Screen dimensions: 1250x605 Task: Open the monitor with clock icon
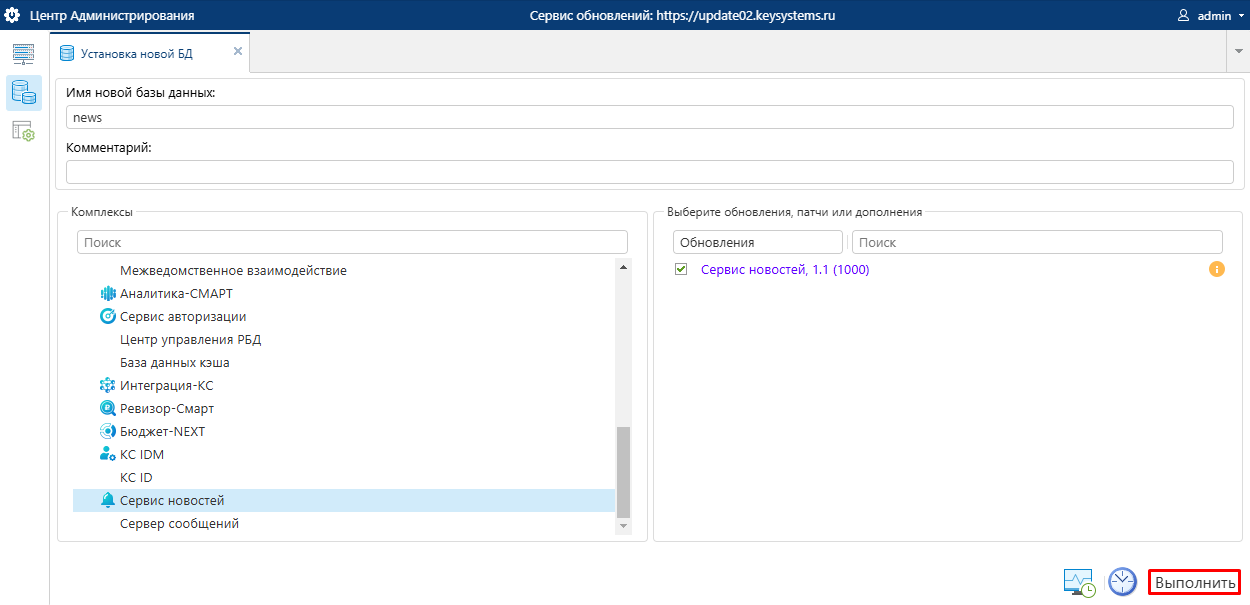click(1079, 582)
